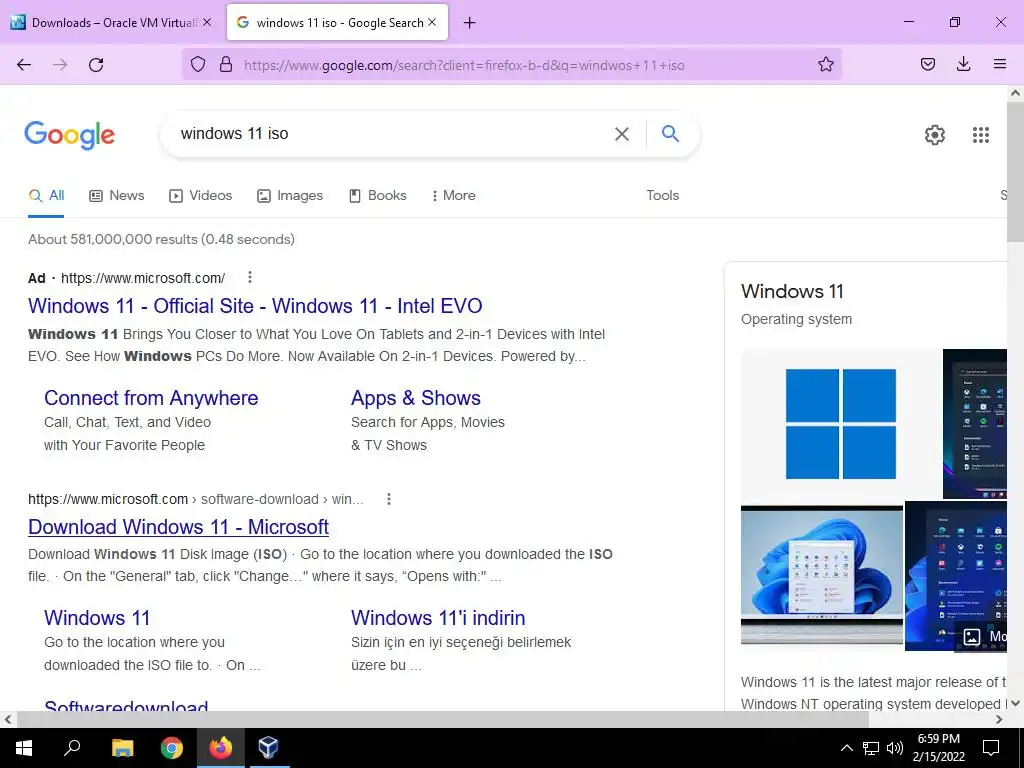Open the Save to Pocket icon
1024x768 pixels.
coord(928,64)
